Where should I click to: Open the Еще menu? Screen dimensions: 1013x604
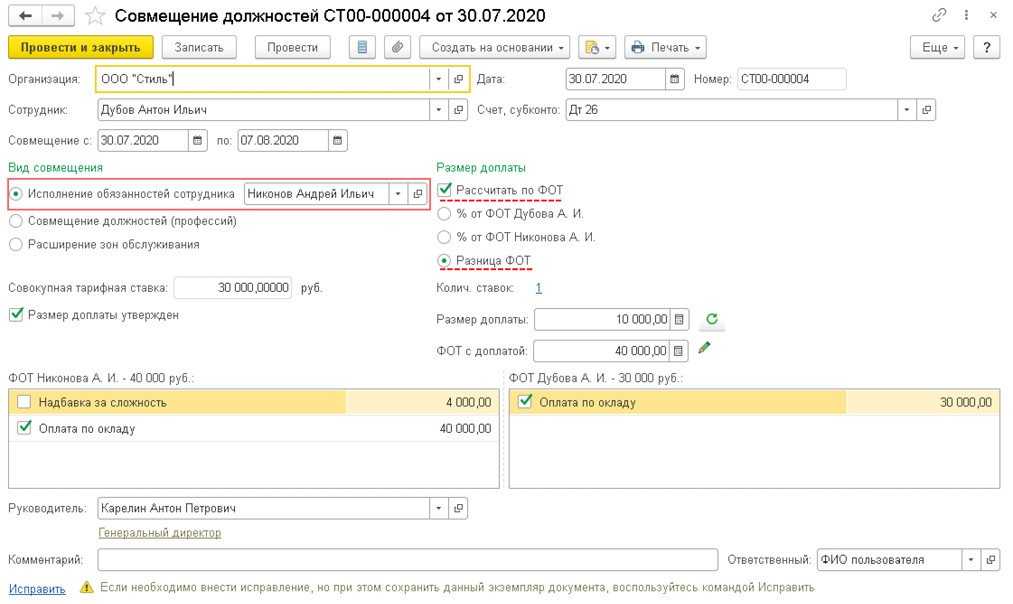pos(940,47)
